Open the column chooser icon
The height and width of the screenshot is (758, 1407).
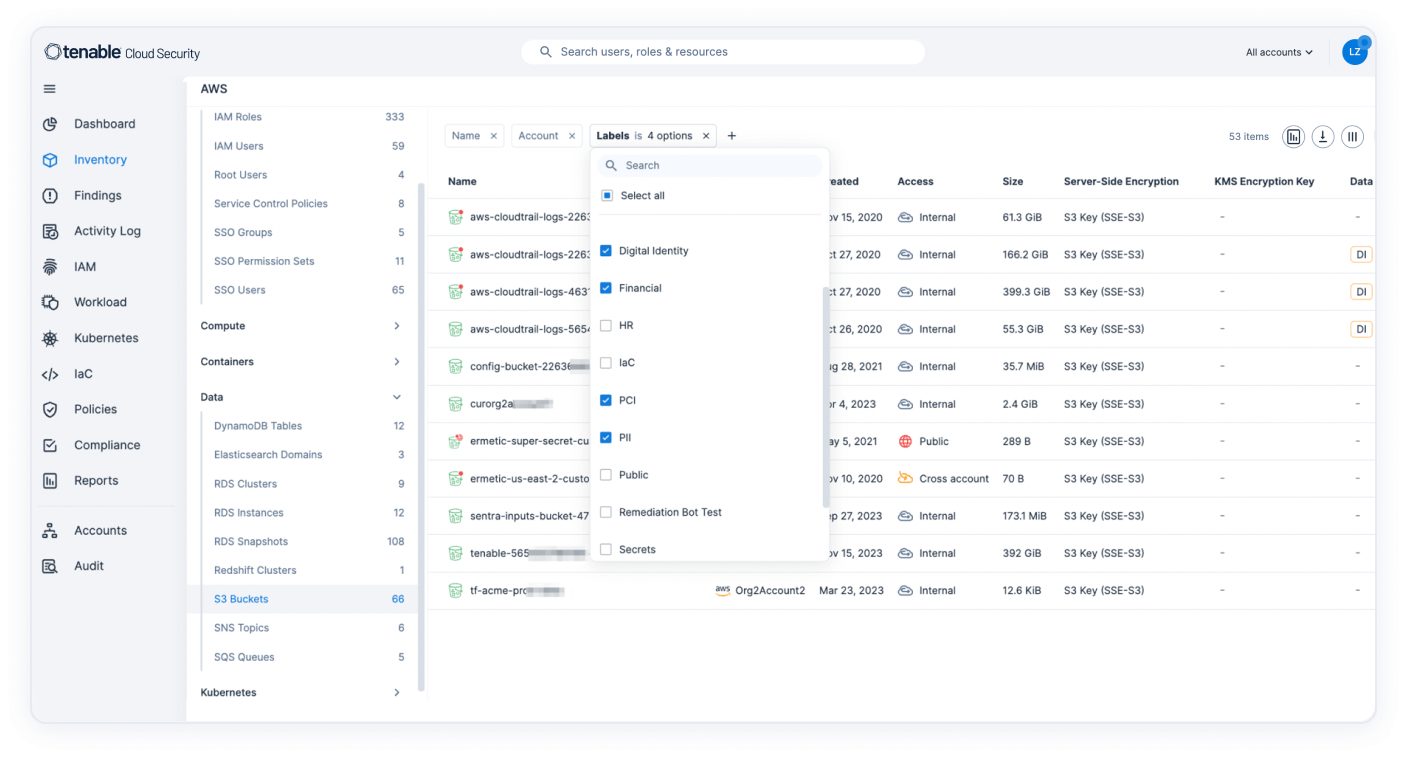coord(1352,137)
